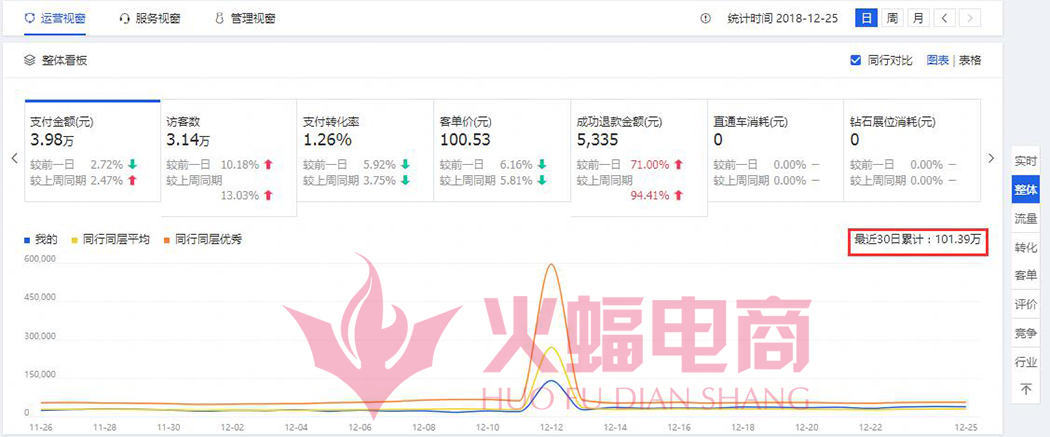
Task: Toggle the 我的 legend series
Action: click(40, 239)
